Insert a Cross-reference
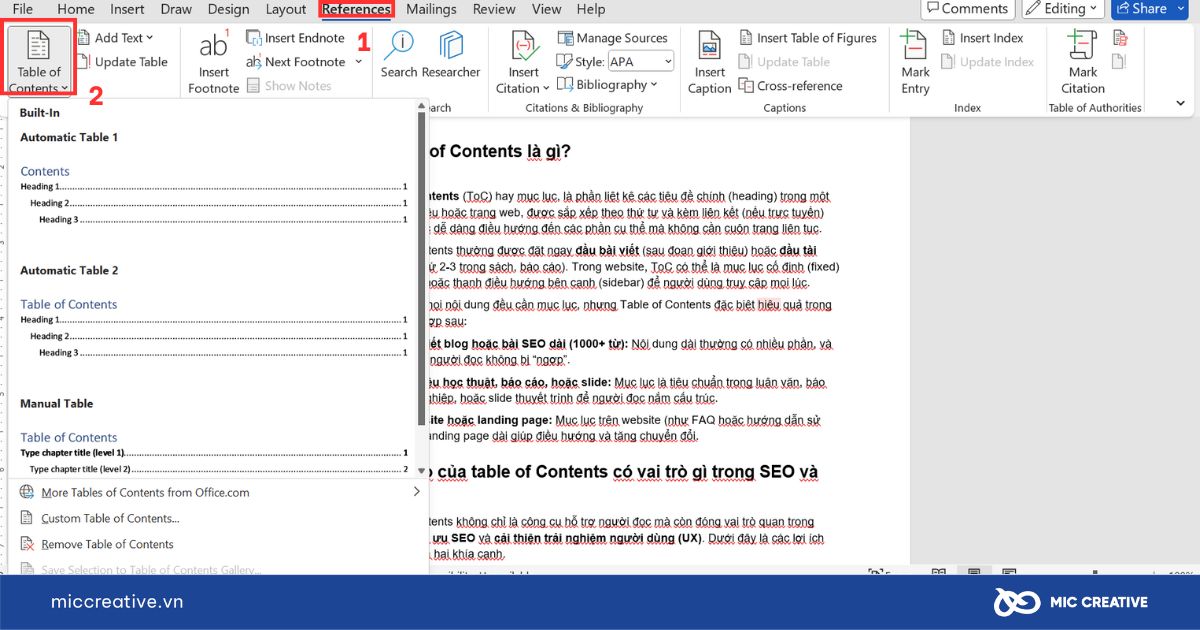The width and height of the screenshot is (1200, 630). click(x=790, y=86)
